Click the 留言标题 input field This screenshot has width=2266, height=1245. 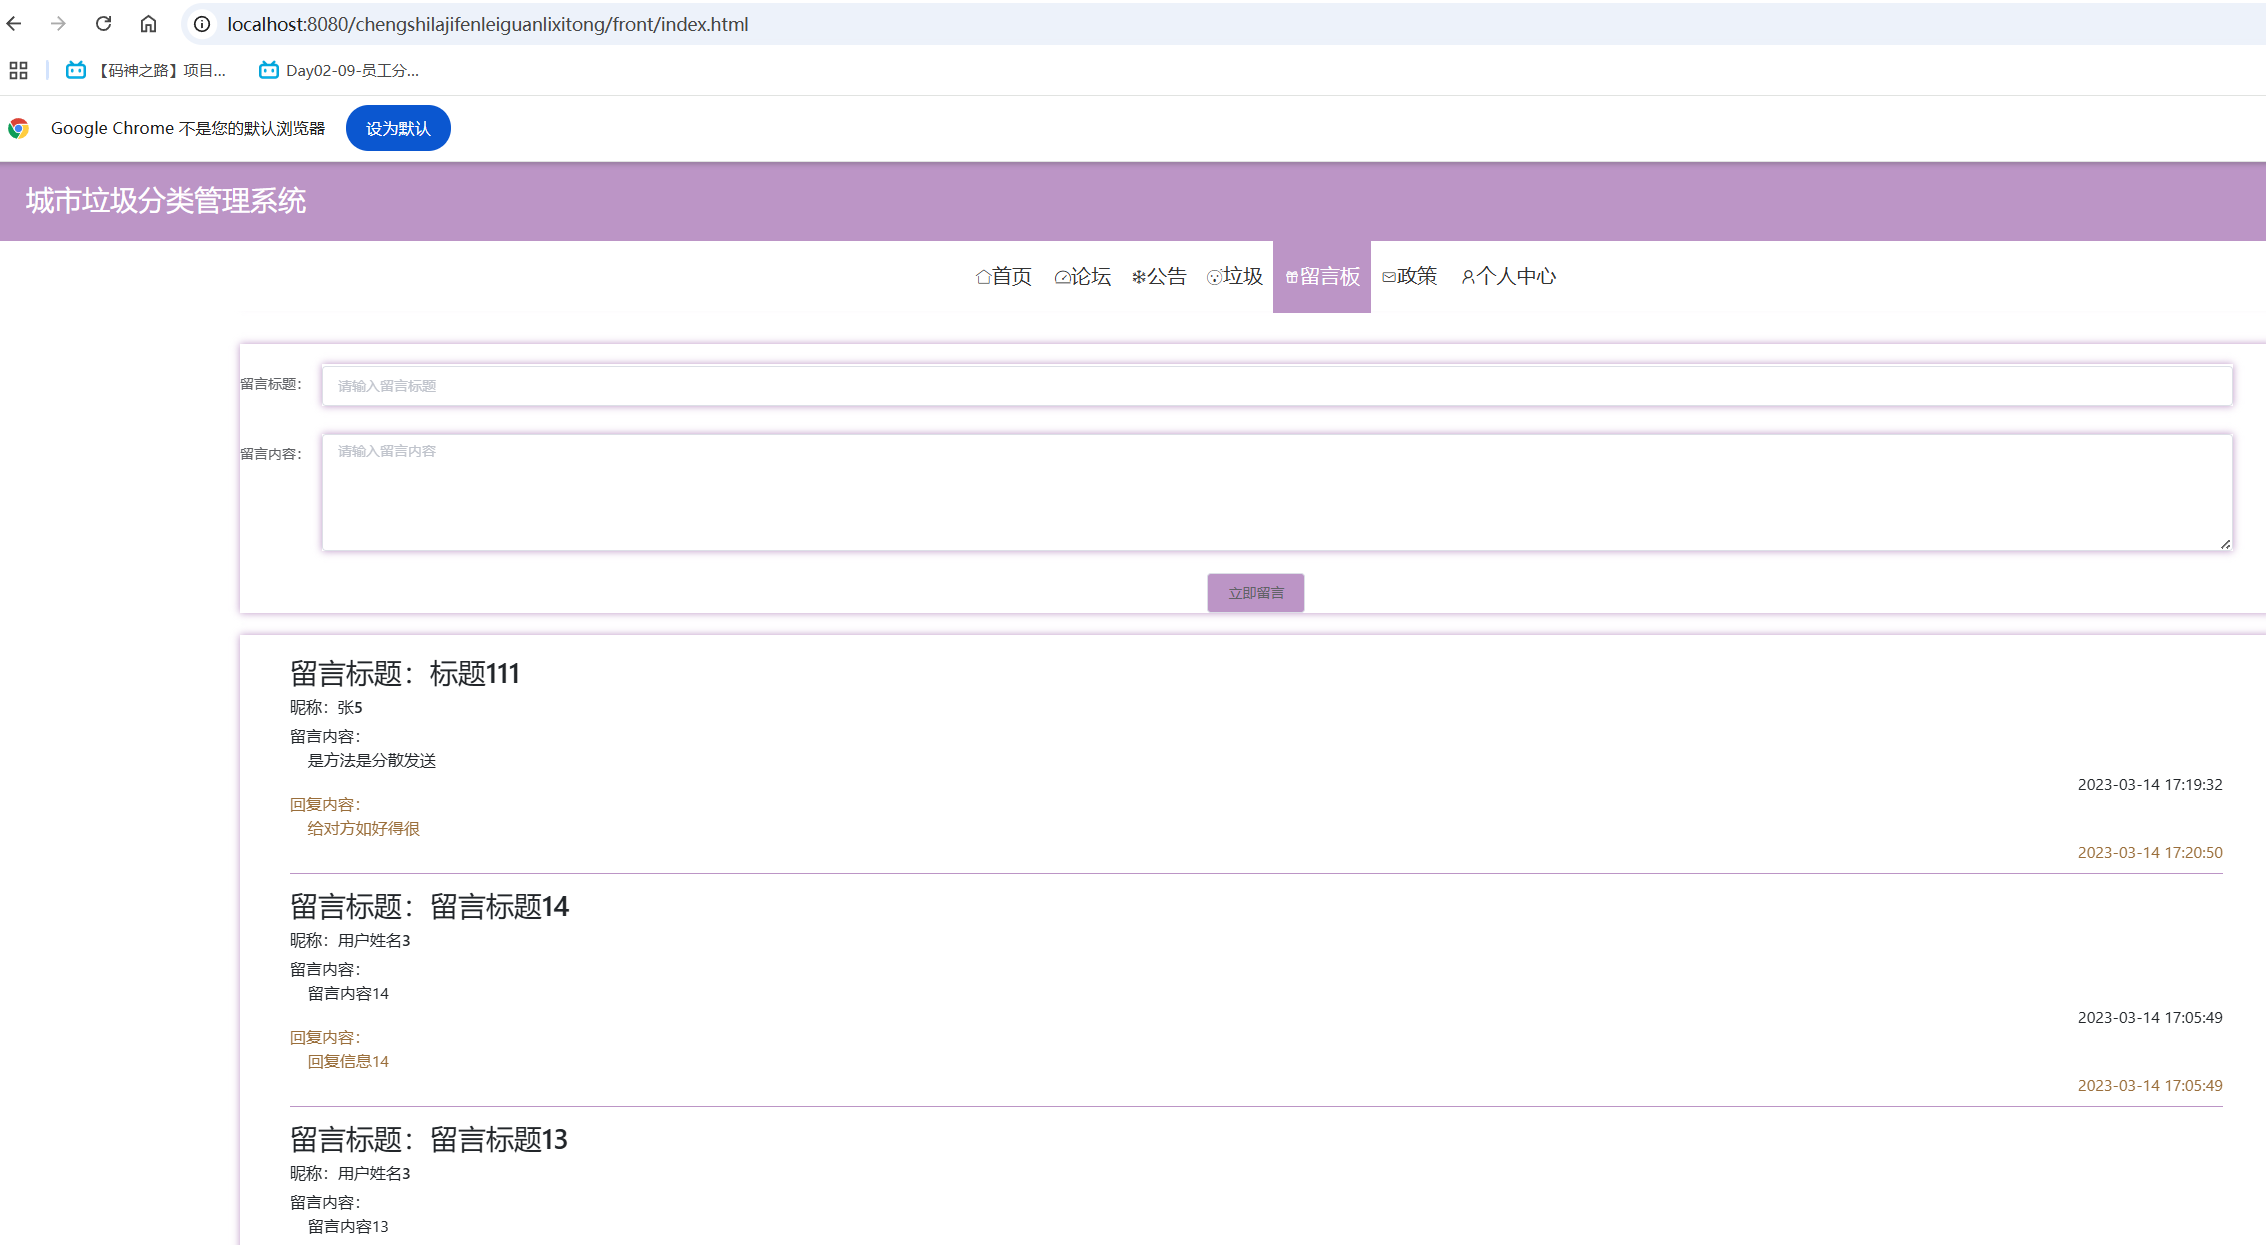[1276, 385]
